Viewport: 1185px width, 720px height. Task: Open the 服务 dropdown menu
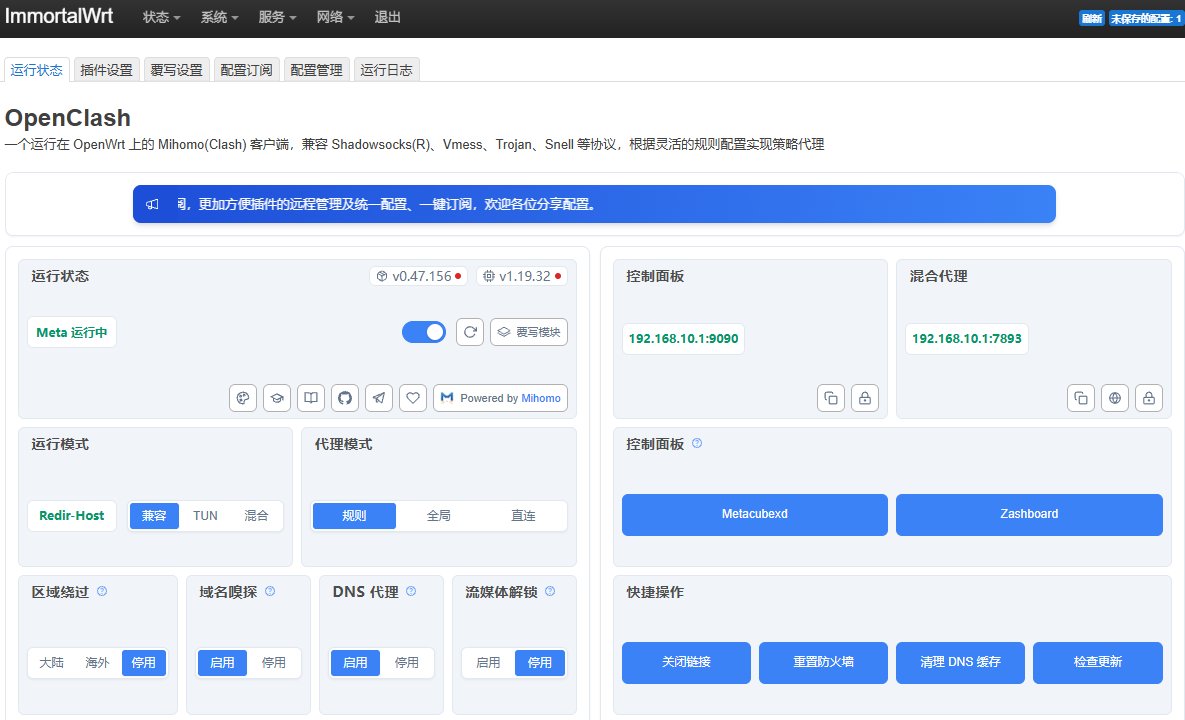tap(277, 17)
